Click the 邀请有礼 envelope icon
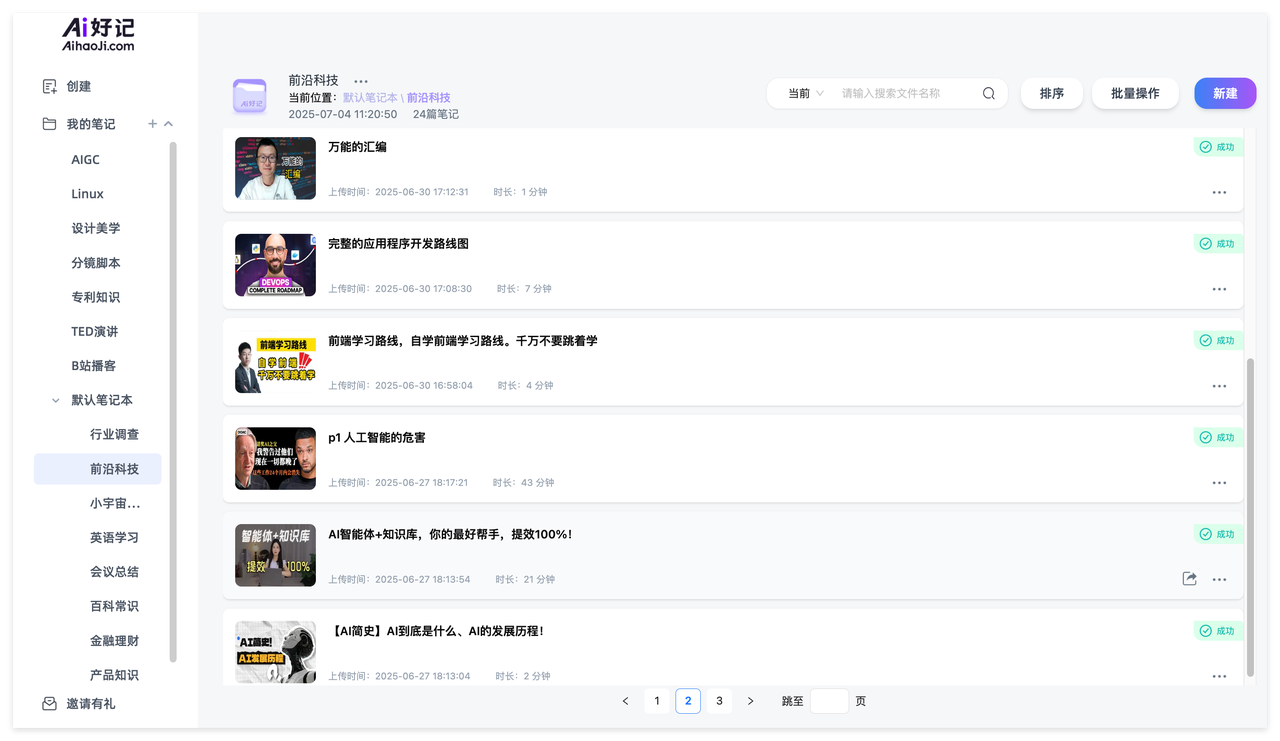The height and width of the screenshot is (741, 1280). pyautogui.click(x=50, y=704)
